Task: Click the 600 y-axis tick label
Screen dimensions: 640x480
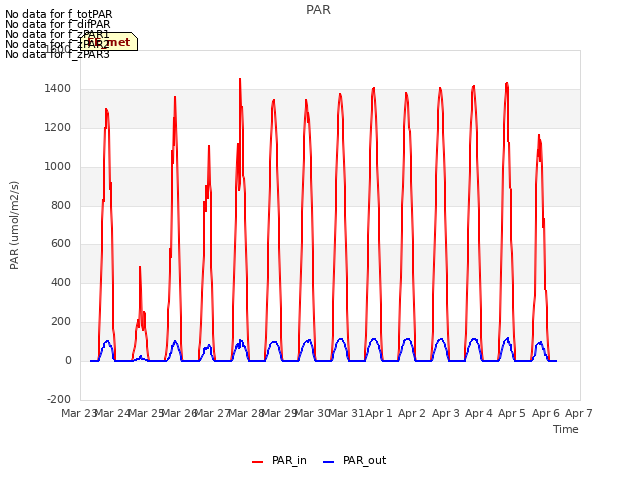Action: [61, 244]
